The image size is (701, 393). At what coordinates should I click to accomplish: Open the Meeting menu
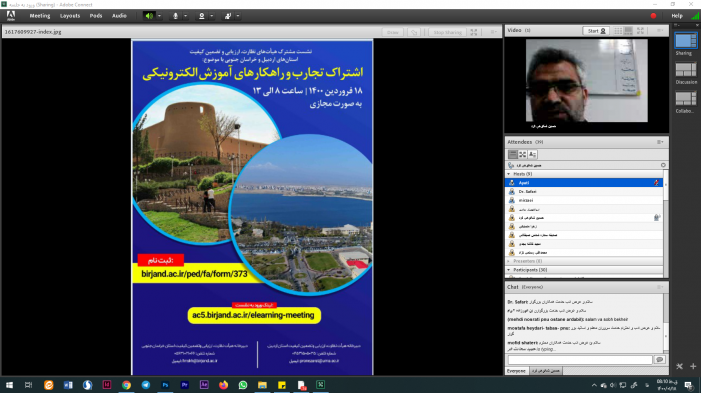(x=40, y=16)
